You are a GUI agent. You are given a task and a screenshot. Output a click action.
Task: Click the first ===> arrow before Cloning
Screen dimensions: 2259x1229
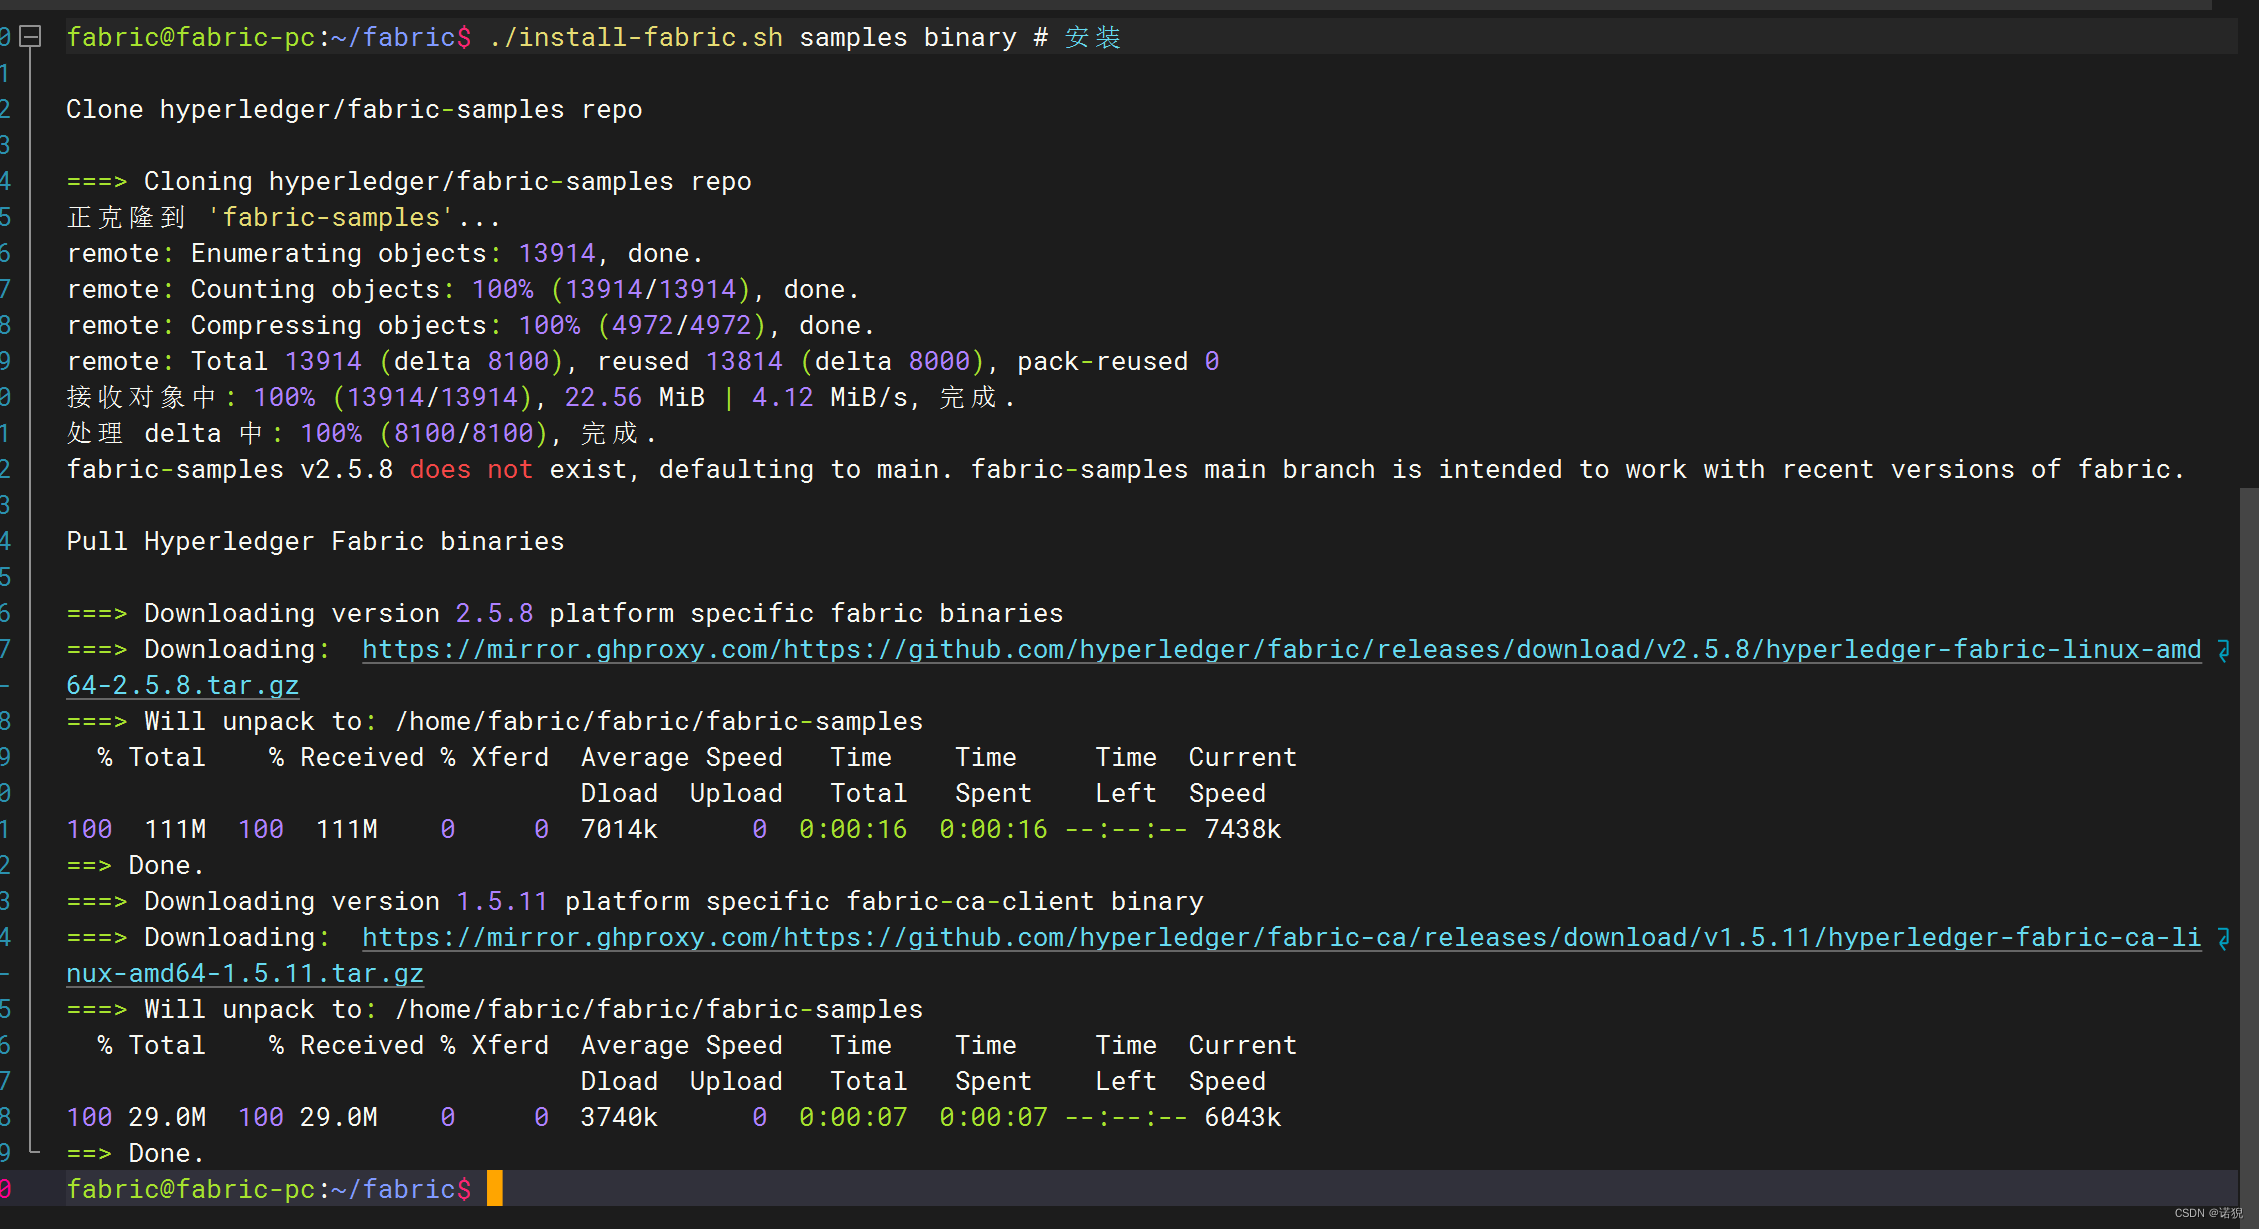click(96, 182)
